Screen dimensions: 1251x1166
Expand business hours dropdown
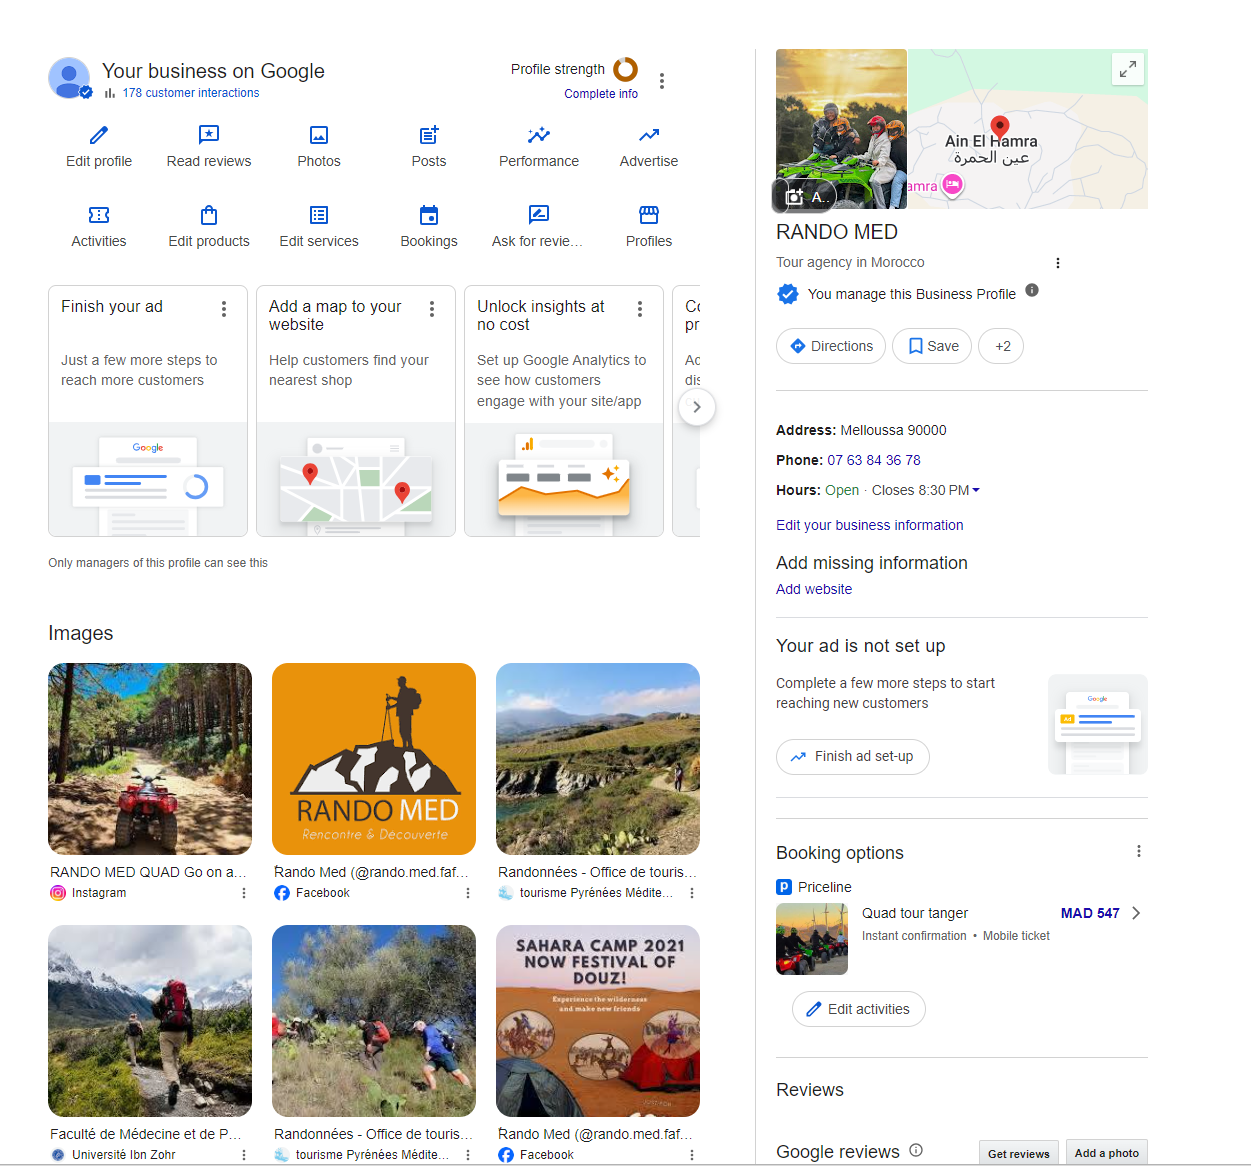point(976,490)
